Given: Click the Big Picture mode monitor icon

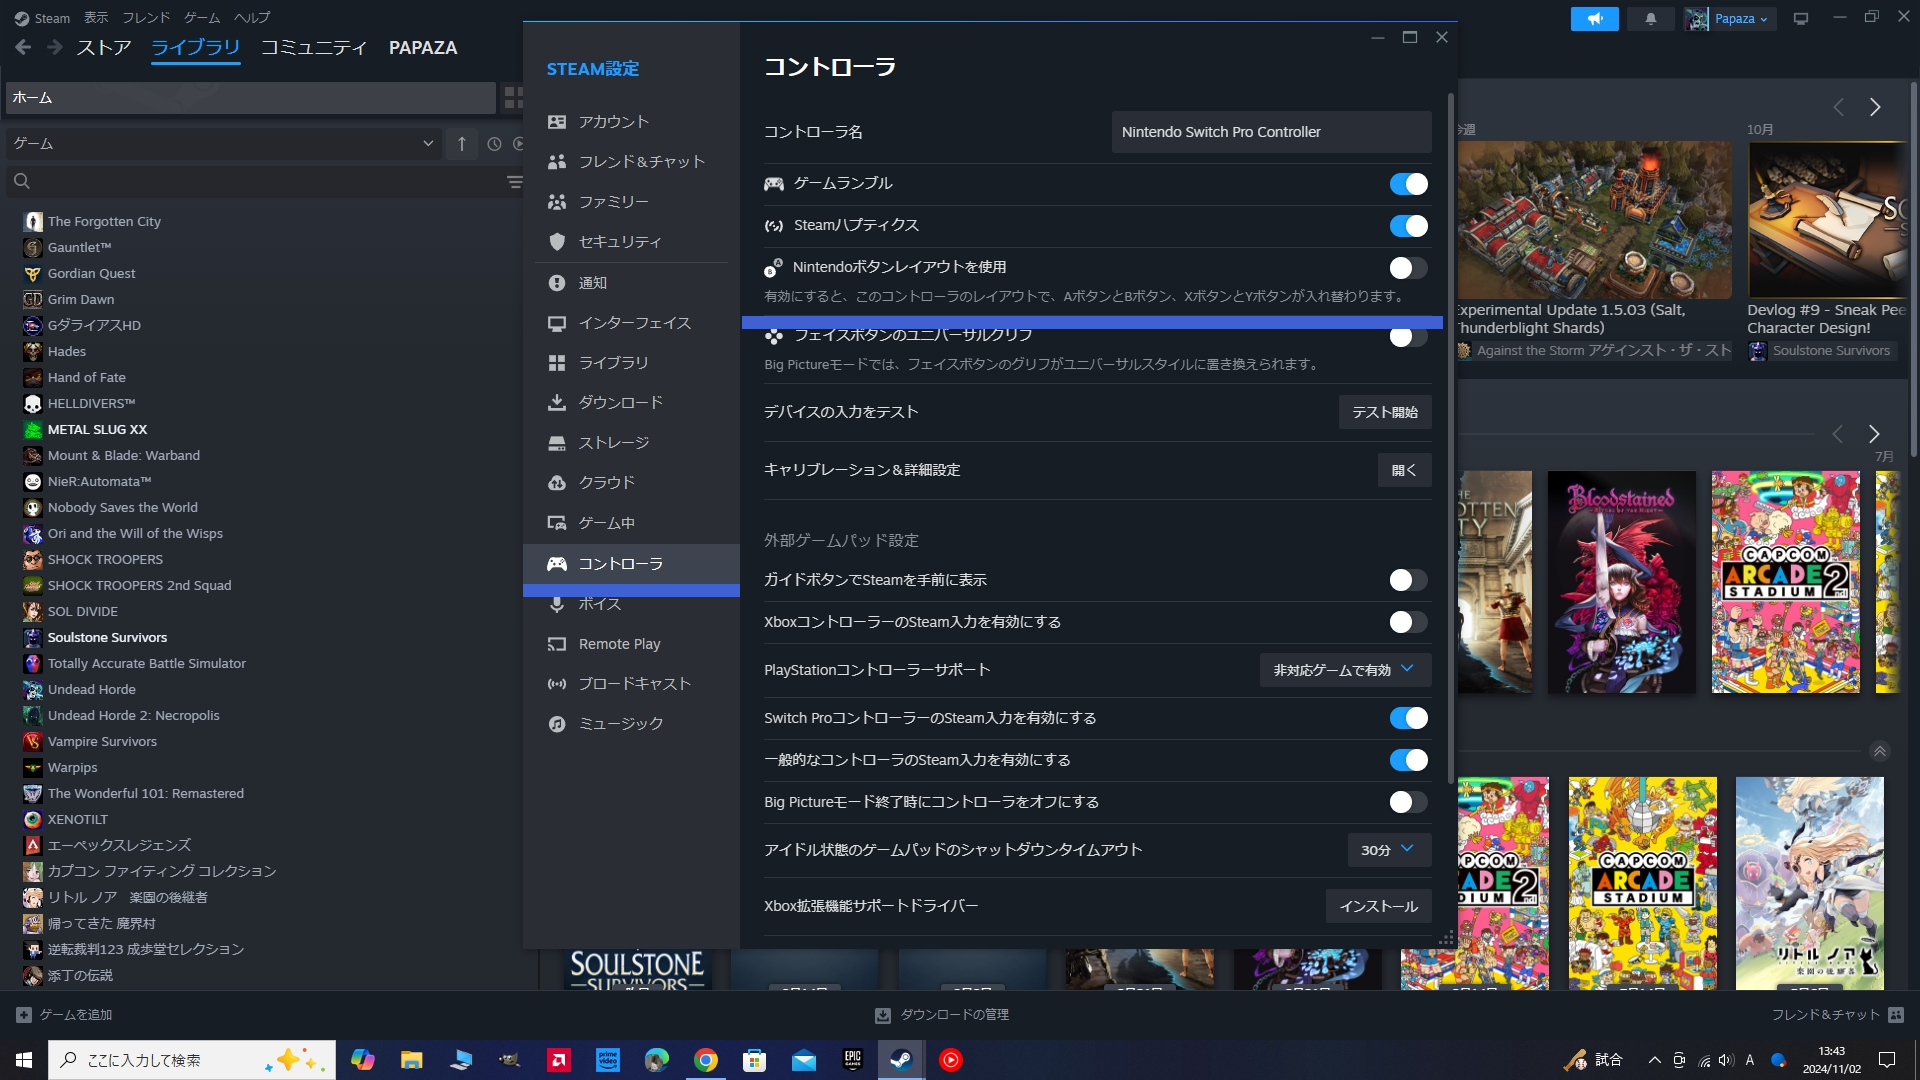Looking at the screenshot, I should 1800,19.
